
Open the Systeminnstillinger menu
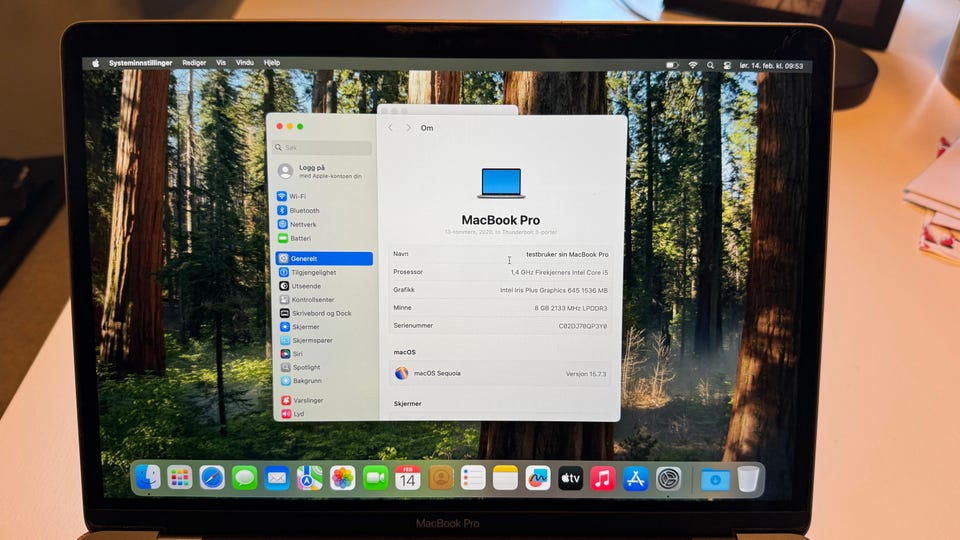[x=140, y=63]
